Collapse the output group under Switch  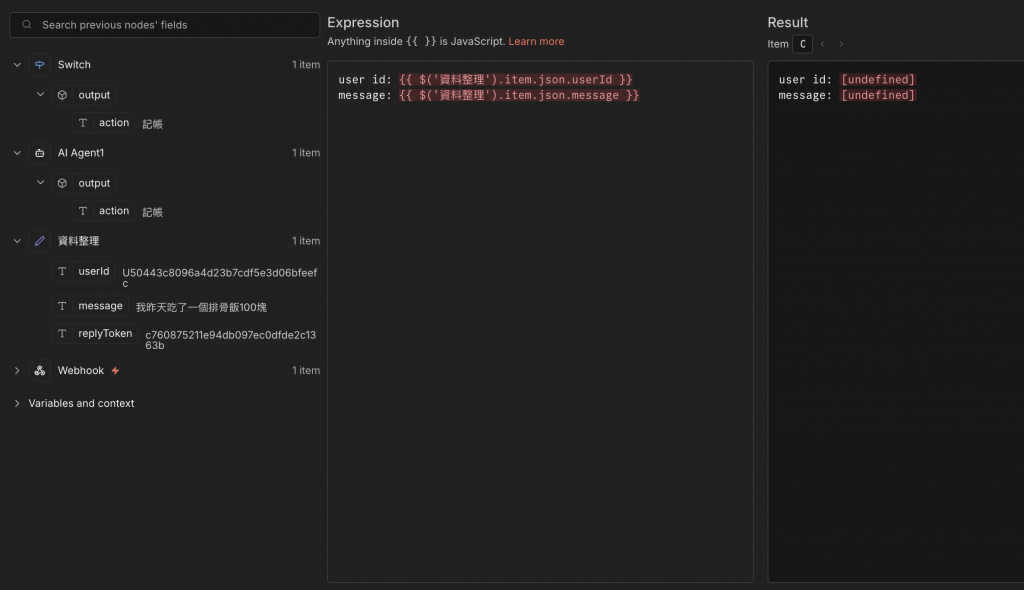pos(40,95)
